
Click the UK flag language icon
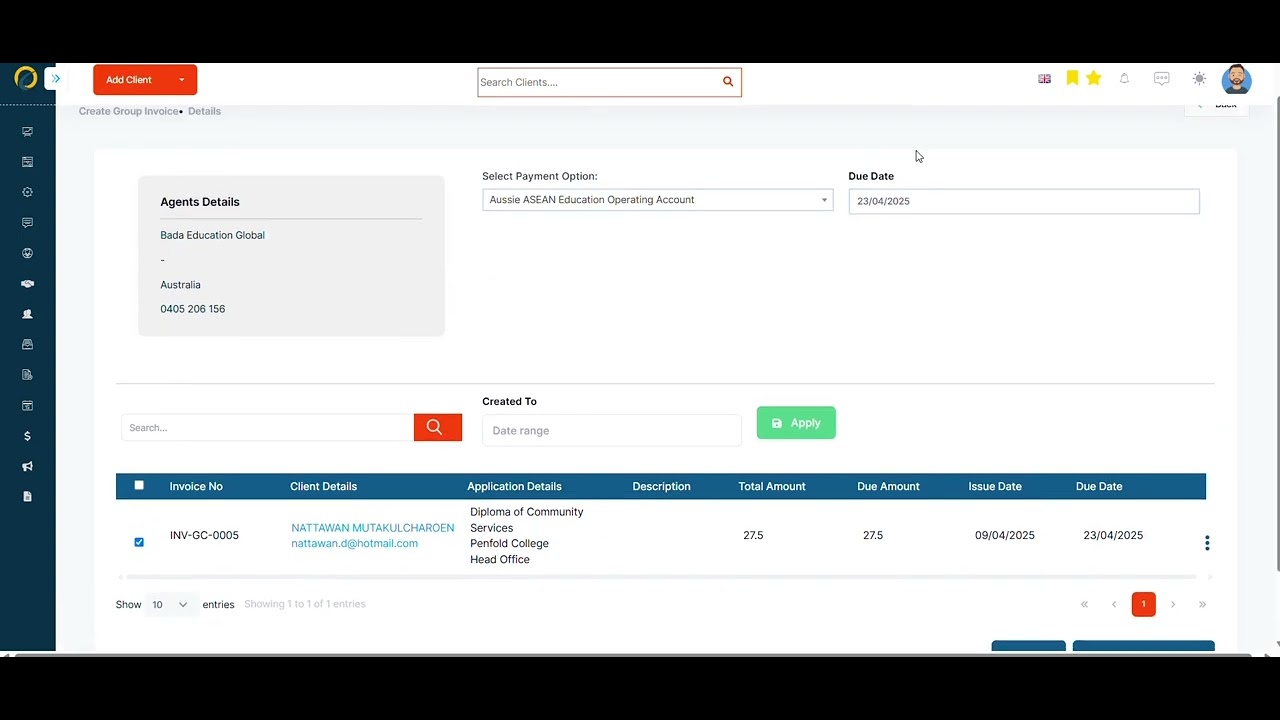(1044, 79)
